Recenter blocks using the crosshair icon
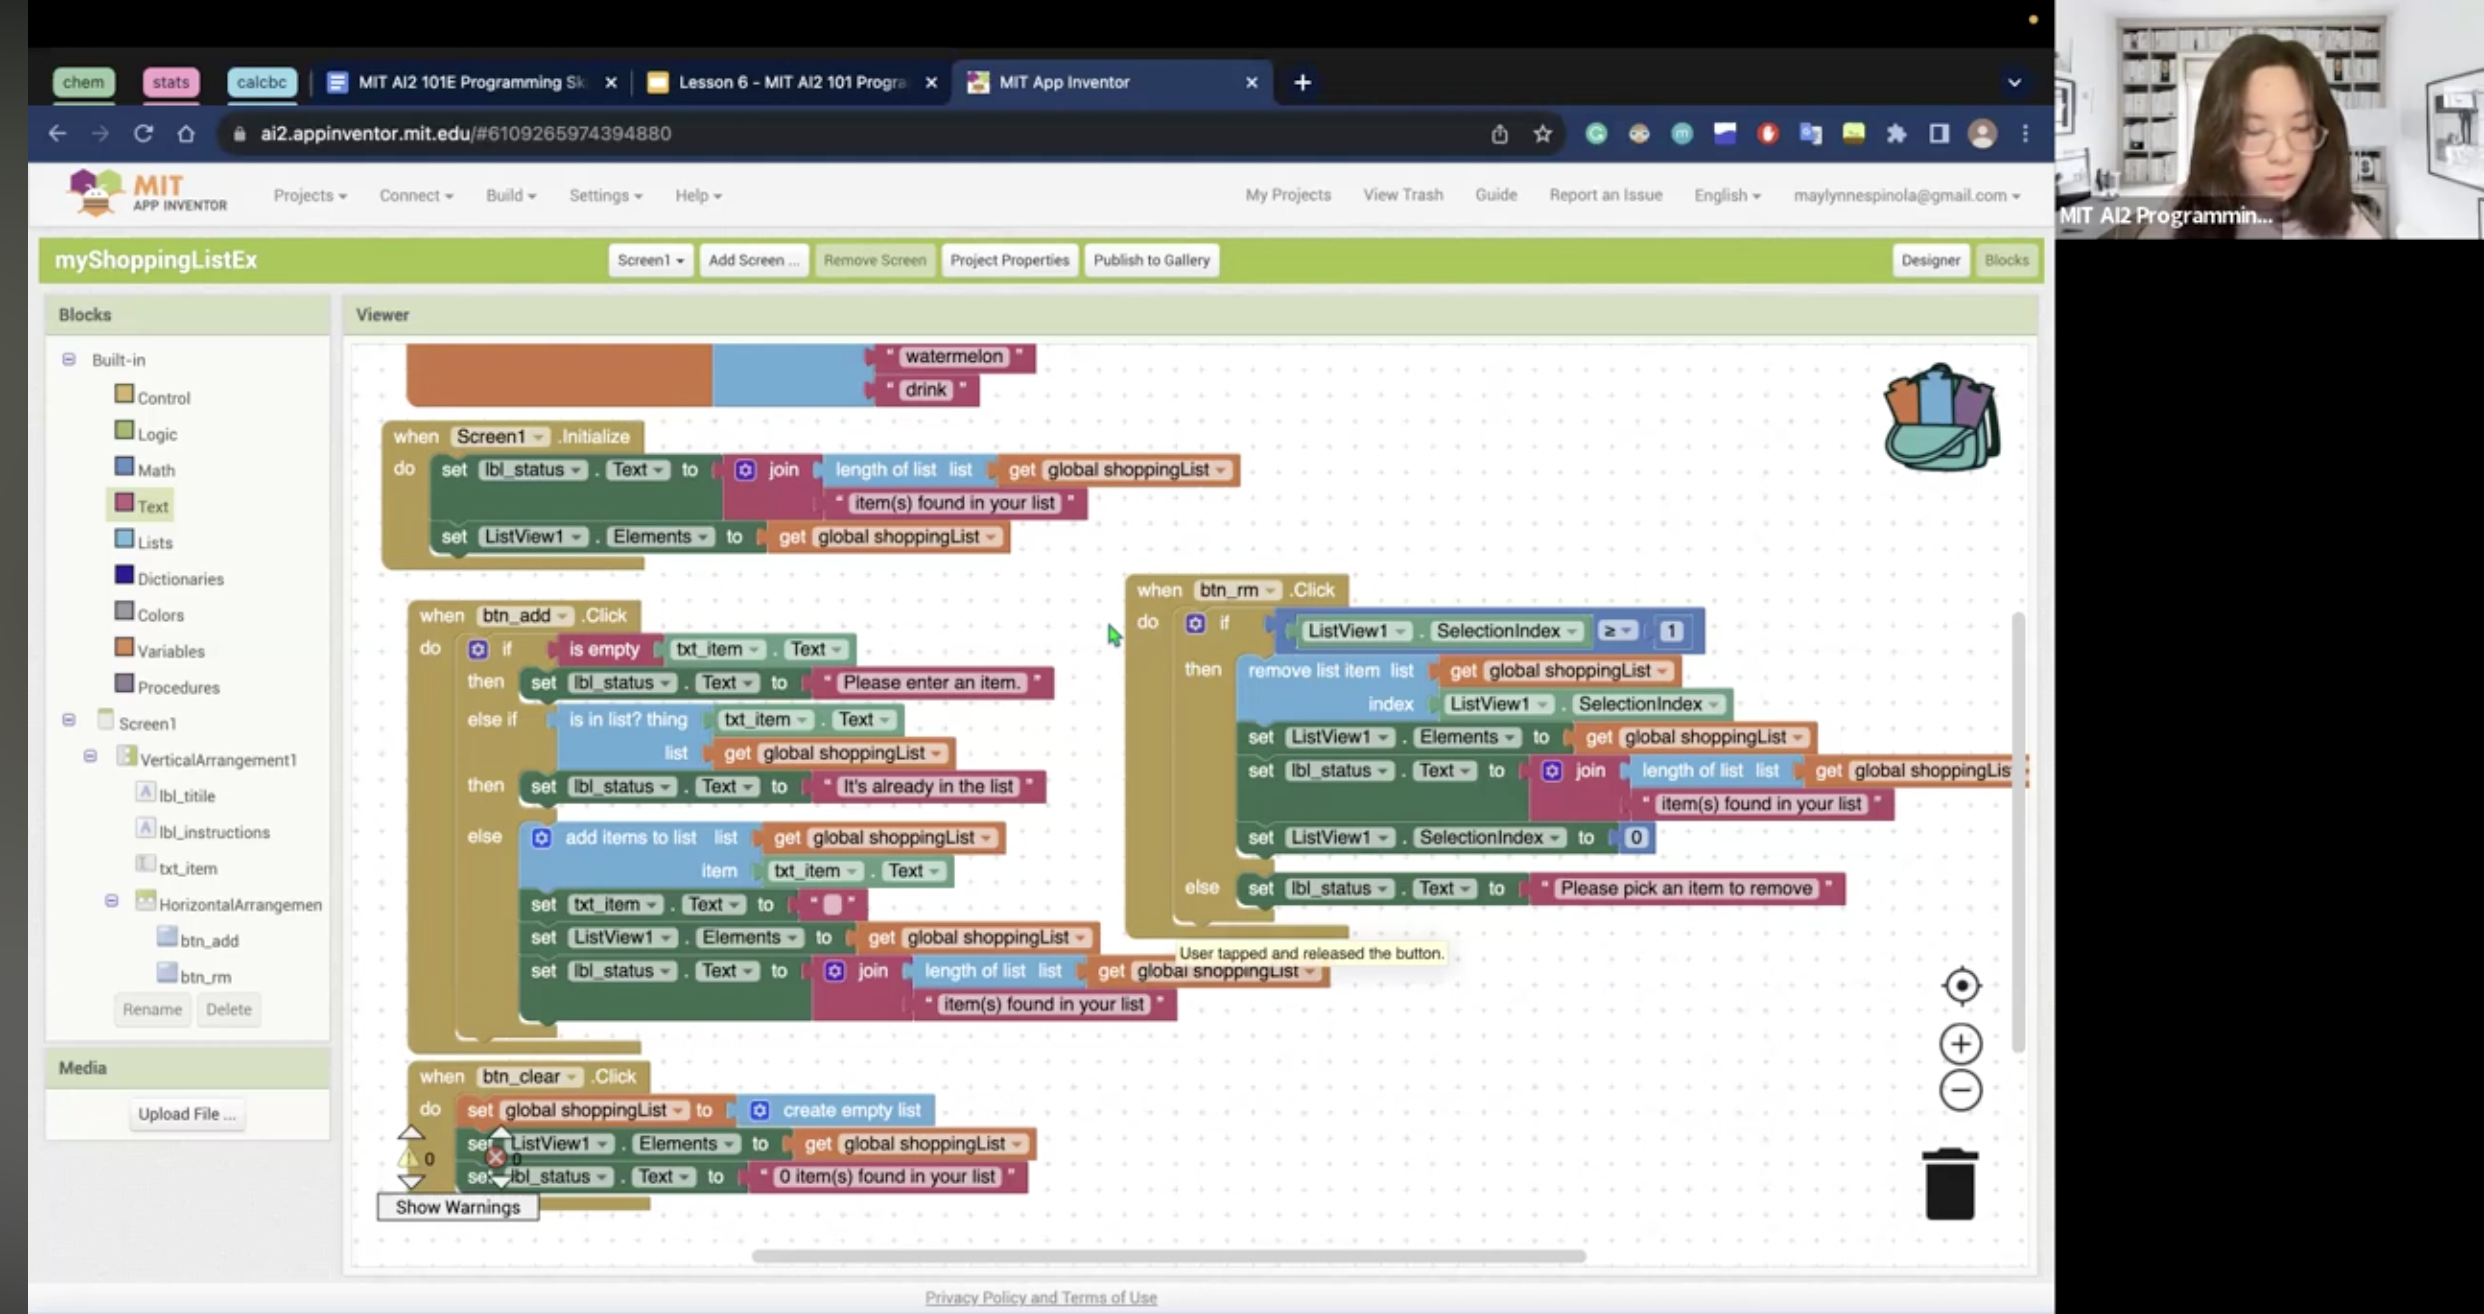The width and height of the screenshot is (2484, 1314). click(x=1960, y=985)
